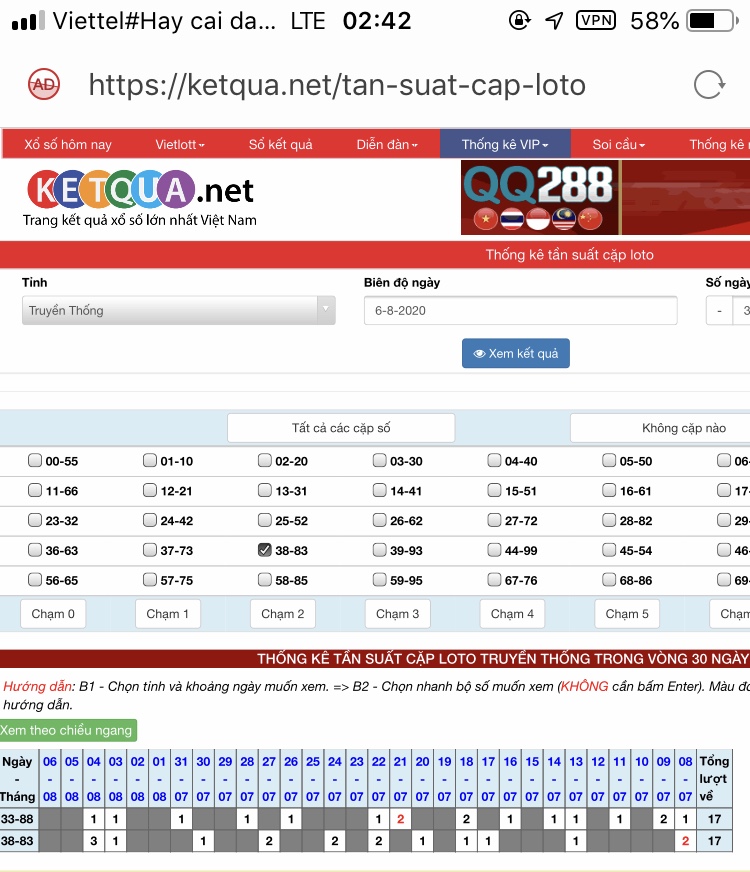
Task: Enable the 44-99 pair checkbox
Action: (495, 550)
